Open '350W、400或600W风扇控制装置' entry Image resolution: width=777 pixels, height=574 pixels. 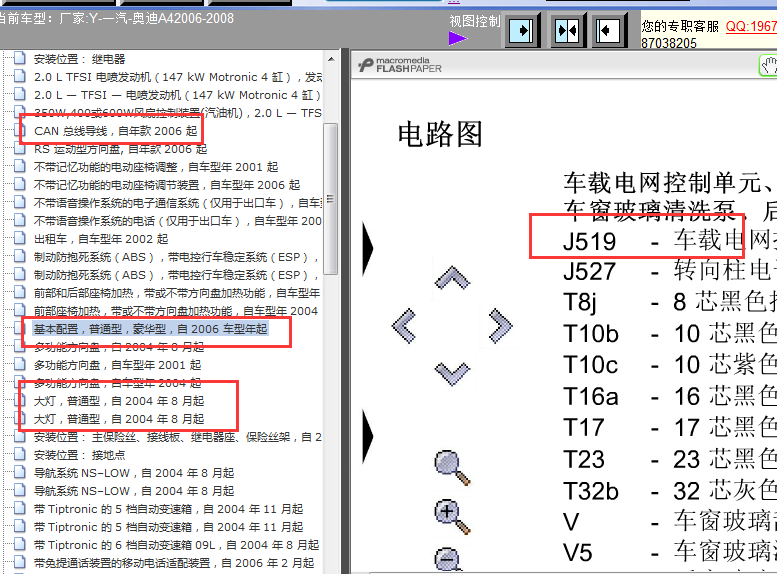pyautogui.click(x=178, y=113)
